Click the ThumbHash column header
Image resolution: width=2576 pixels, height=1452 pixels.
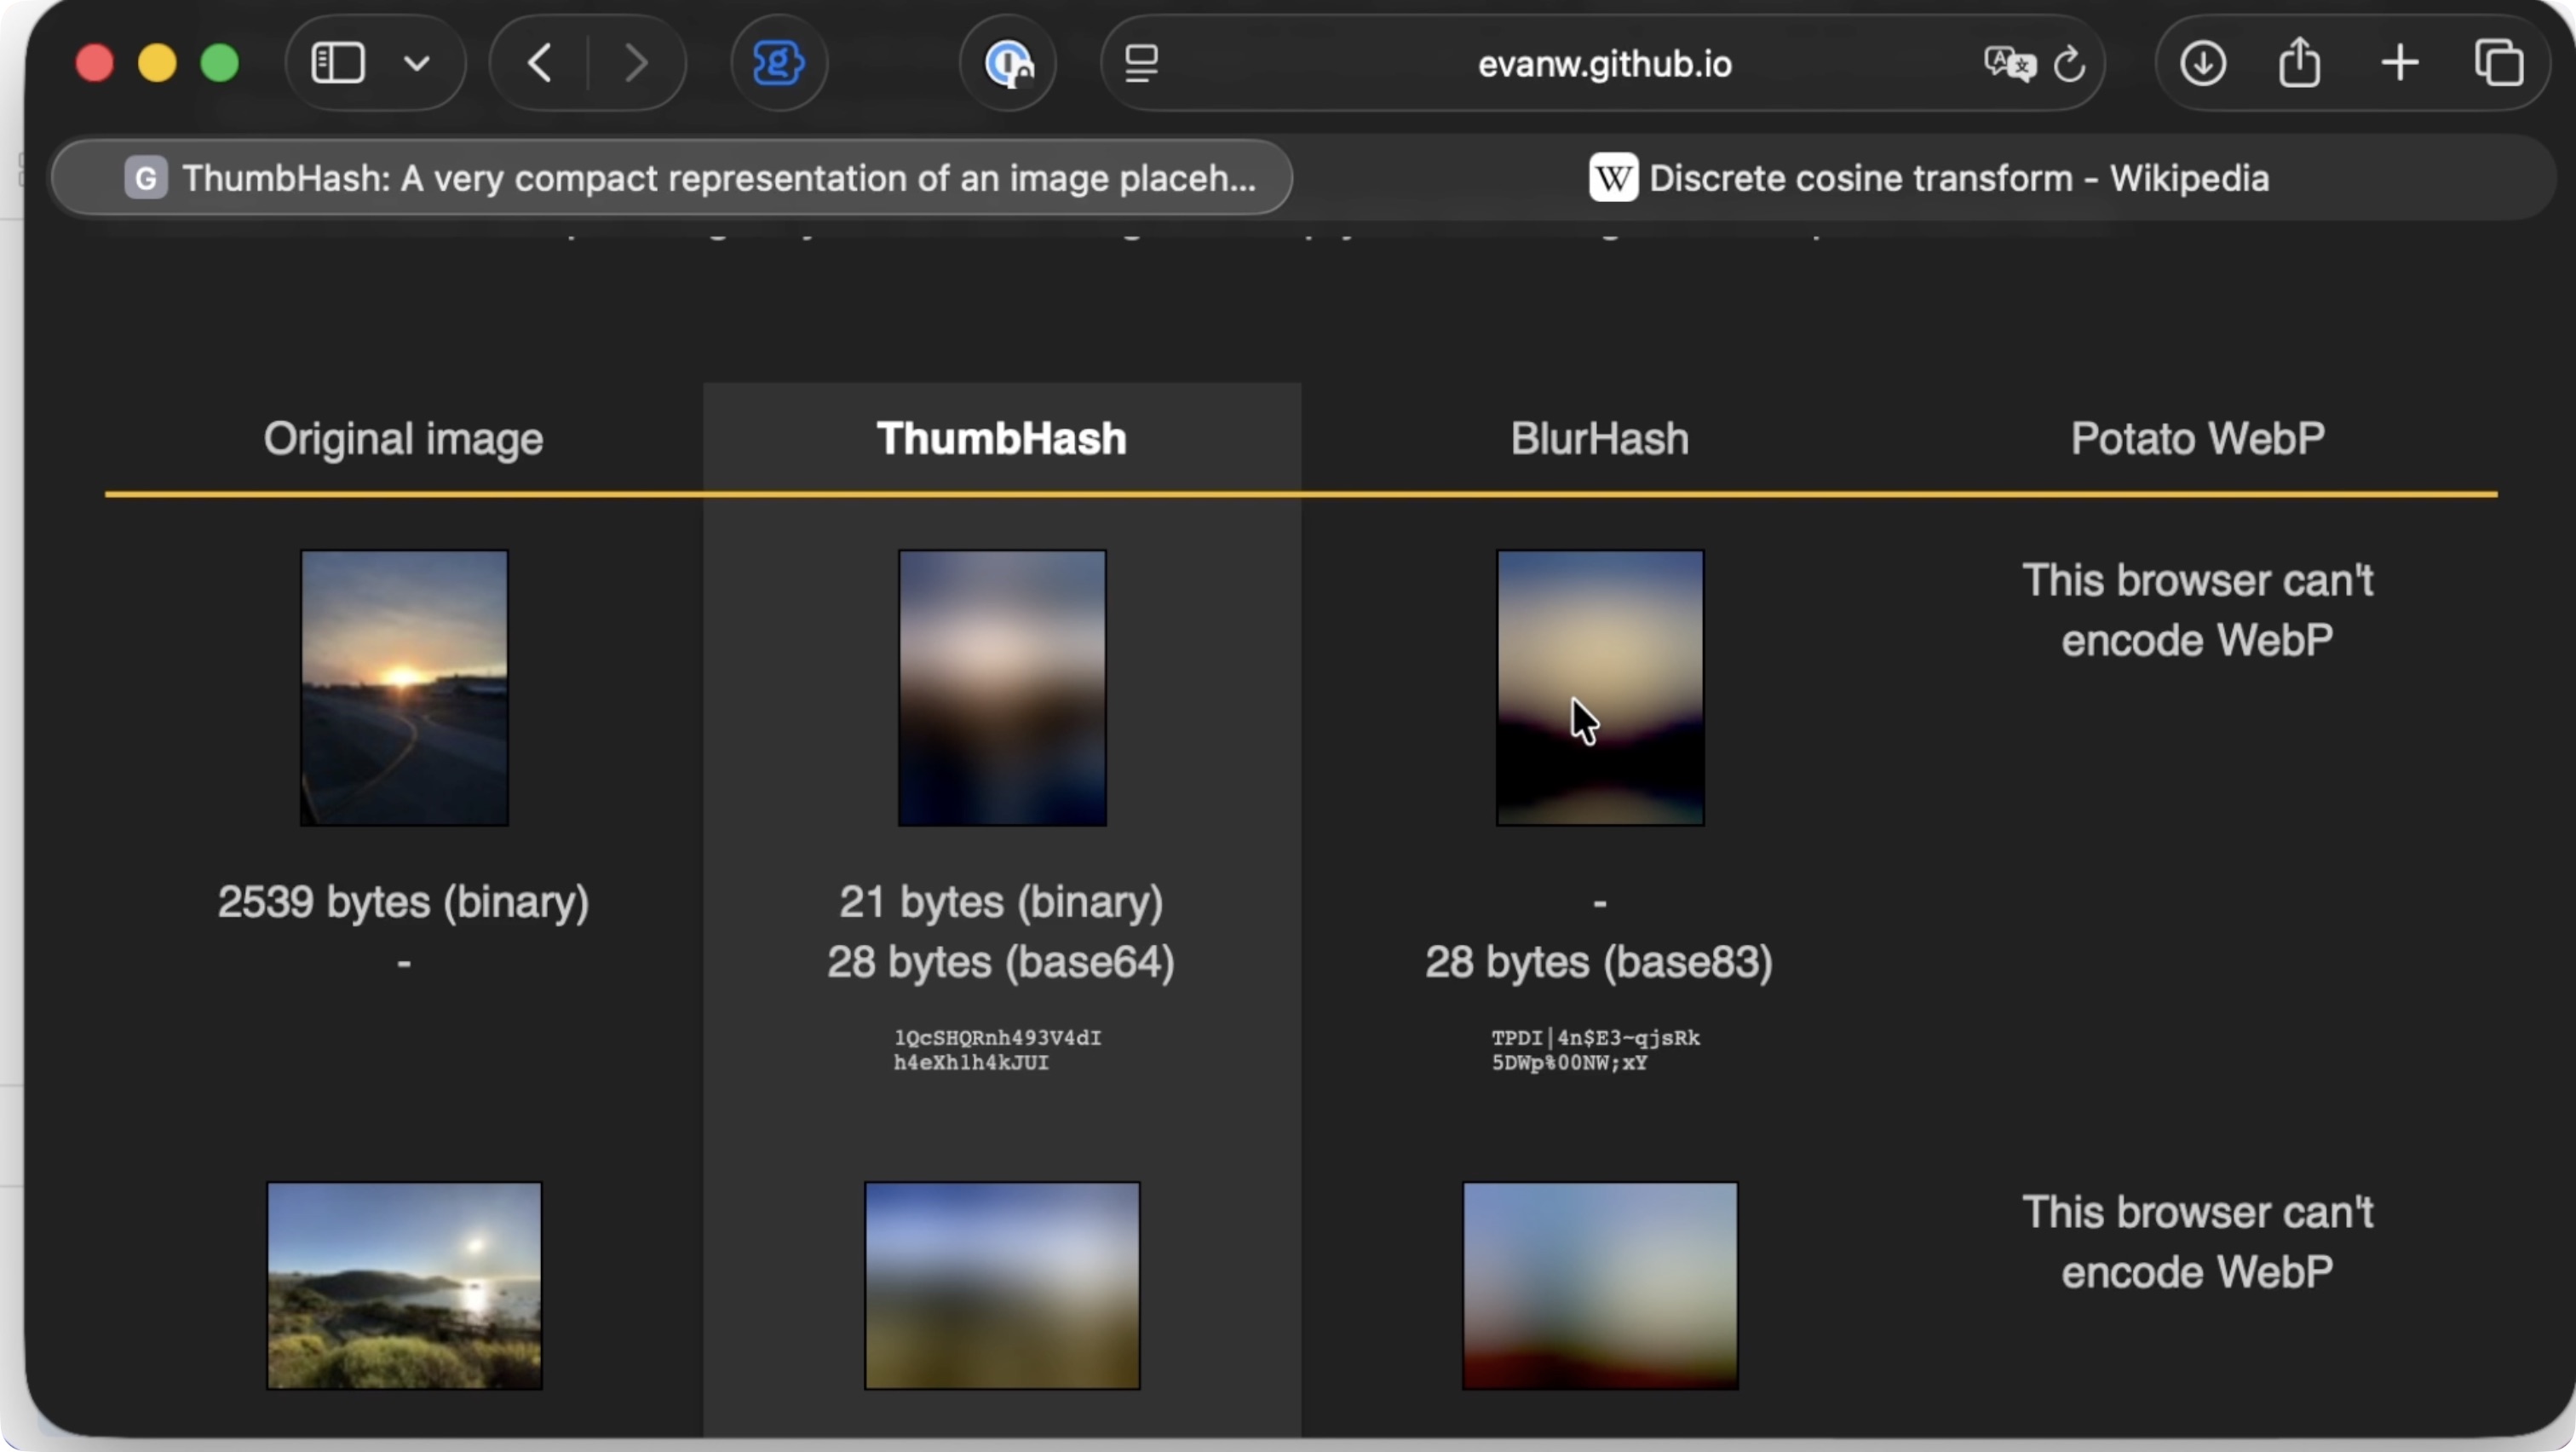point(1001,438)
